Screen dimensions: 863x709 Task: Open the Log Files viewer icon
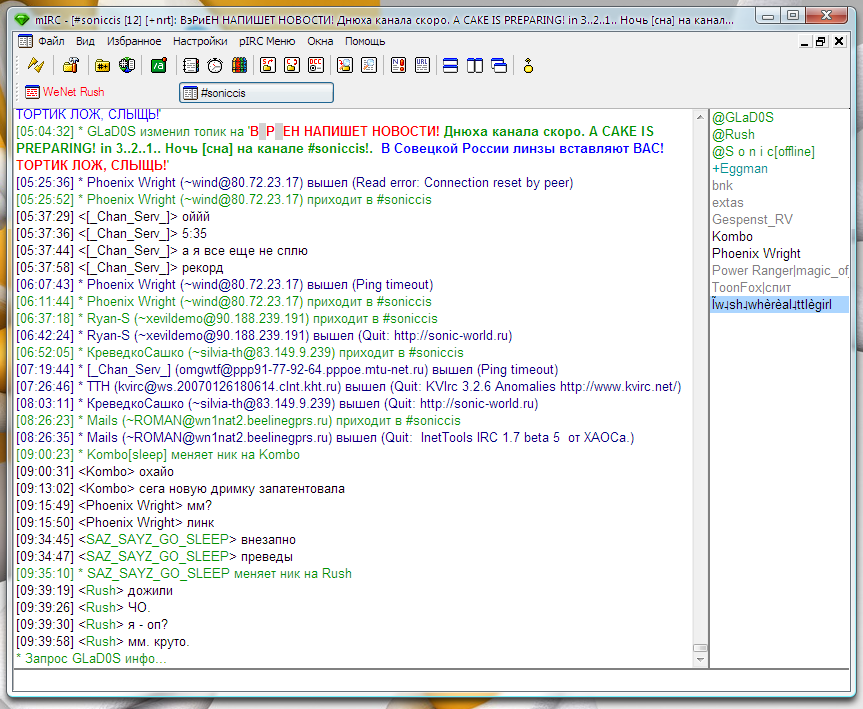click(369, 66)
